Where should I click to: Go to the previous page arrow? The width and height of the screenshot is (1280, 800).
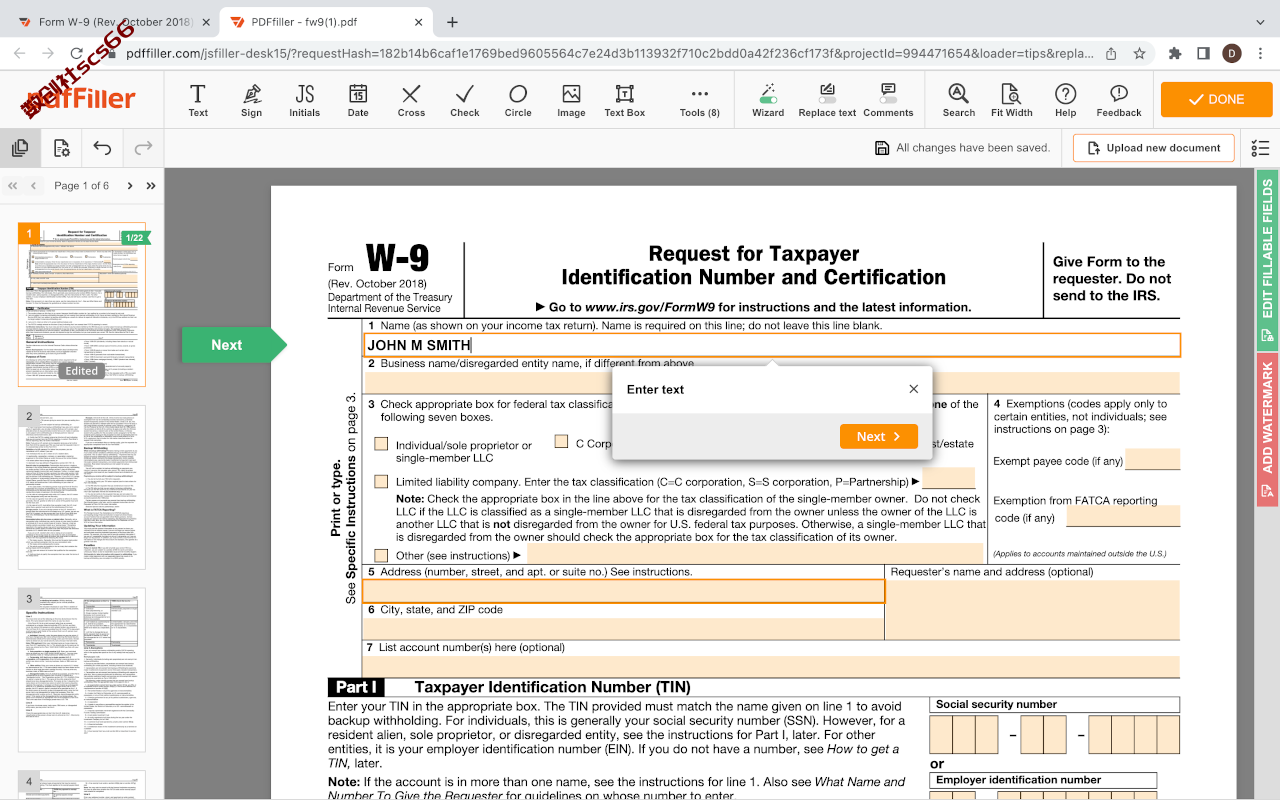(x=34, y=186)
